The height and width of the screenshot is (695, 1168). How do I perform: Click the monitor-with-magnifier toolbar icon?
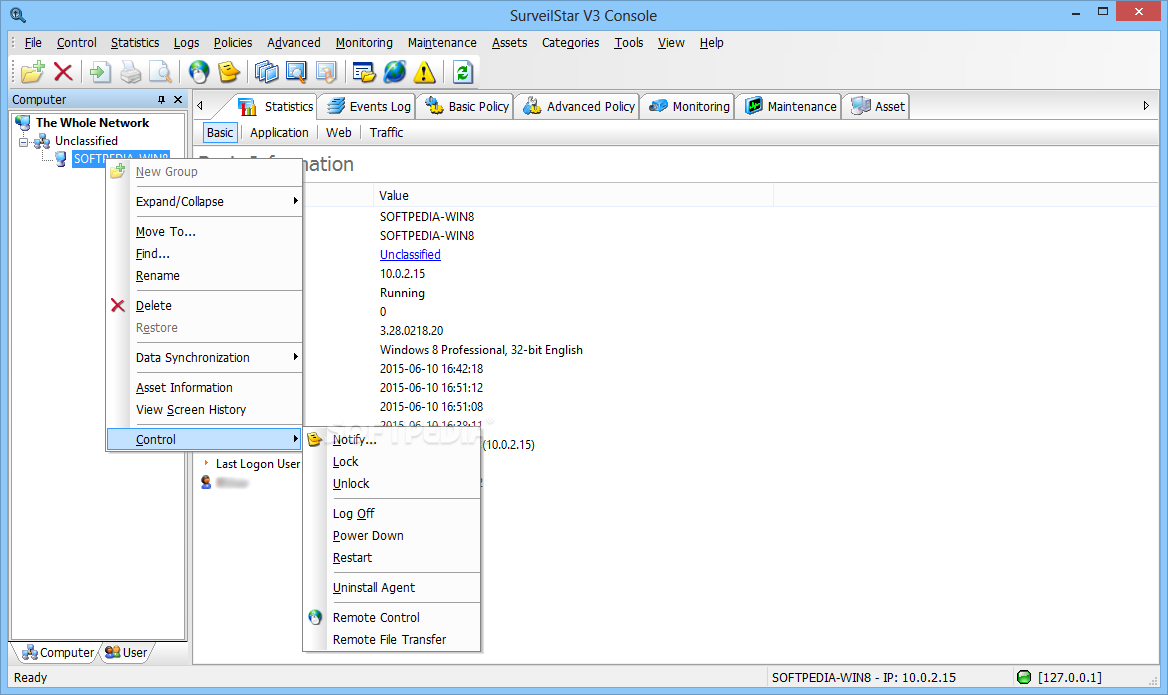point(296,72)
